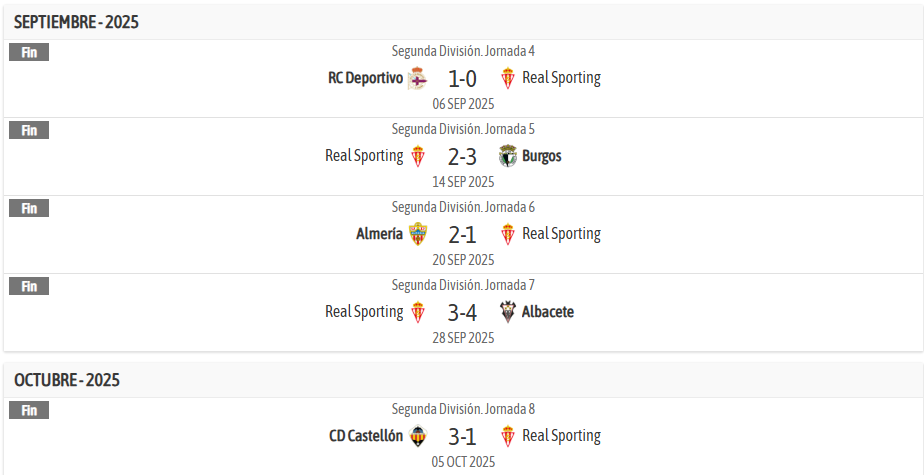
Task: Open CD Castellón team page
Action: point(366,436)
